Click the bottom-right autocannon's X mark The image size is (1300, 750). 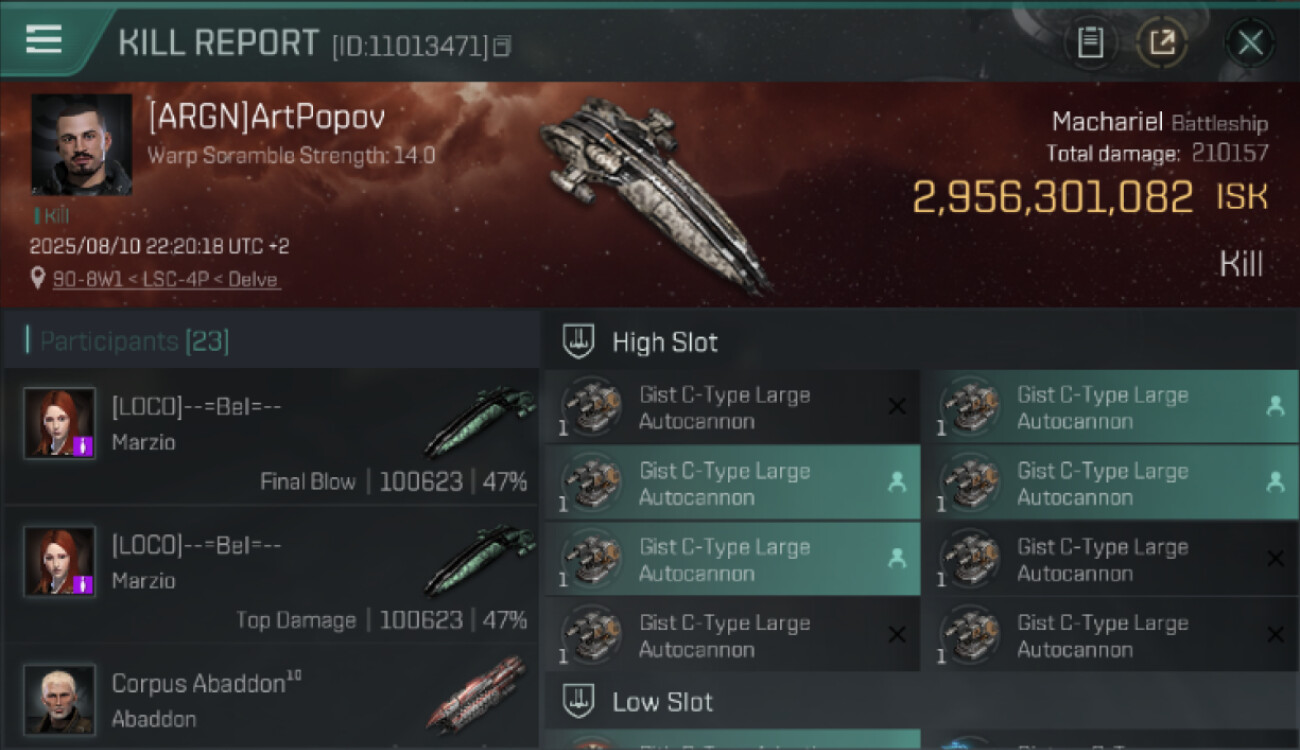pyautogui.click(x=1275, y=635)
